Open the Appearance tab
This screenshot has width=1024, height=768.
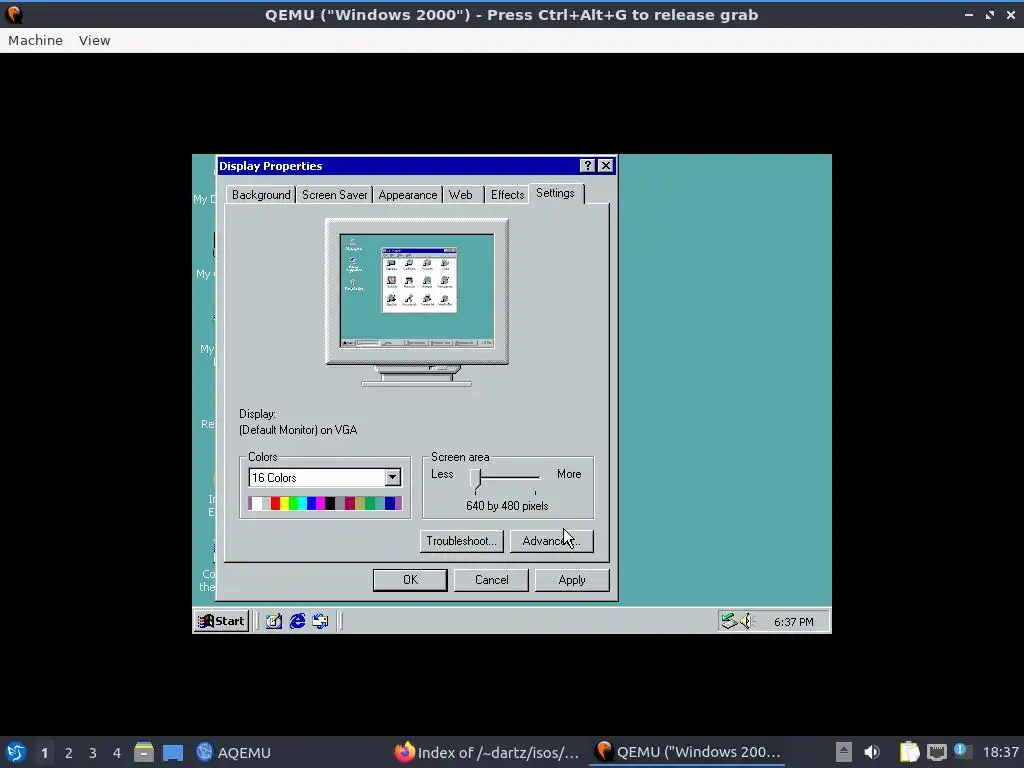tap(408, 195)
